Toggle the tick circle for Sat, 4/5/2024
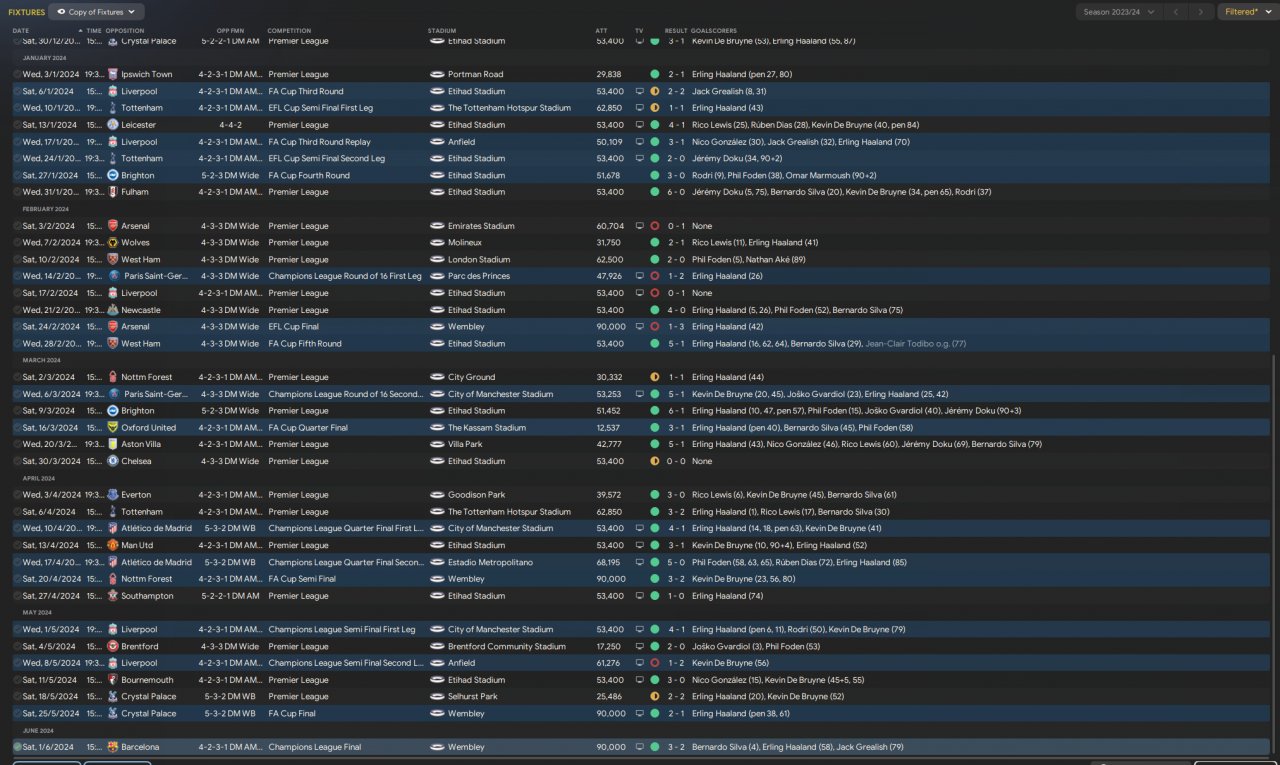 point(17,647)
